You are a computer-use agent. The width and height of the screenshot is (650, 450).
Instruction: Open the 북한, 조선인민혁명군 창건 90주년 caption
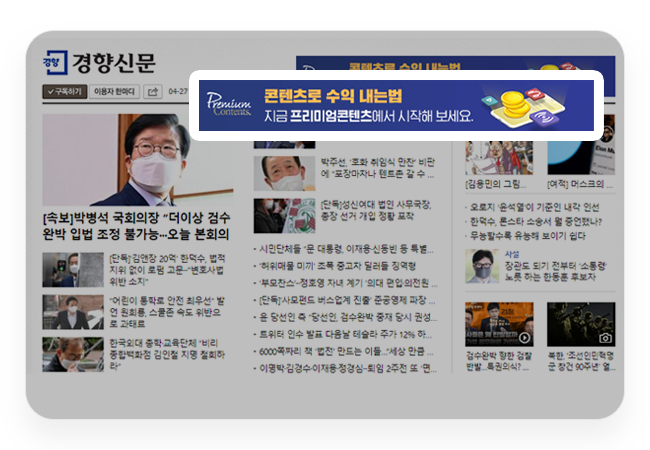[581, 361]
